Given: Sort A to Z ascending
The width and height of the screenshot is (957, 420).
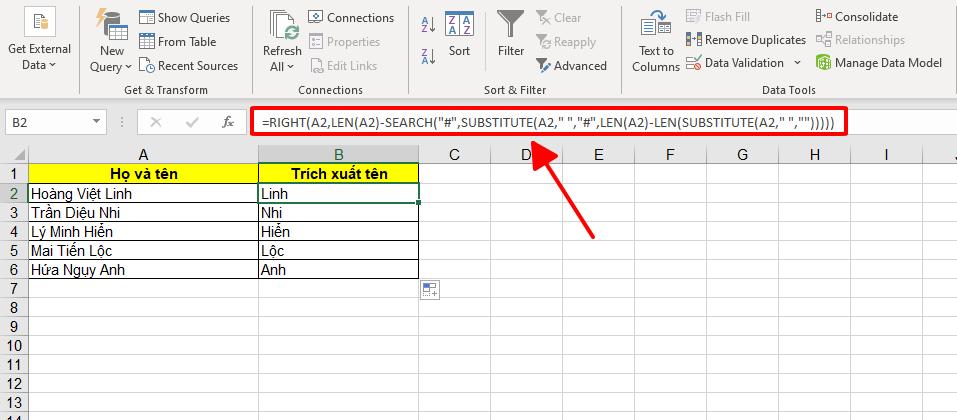Looking at the screenshot, I should [x=428, y=24].
